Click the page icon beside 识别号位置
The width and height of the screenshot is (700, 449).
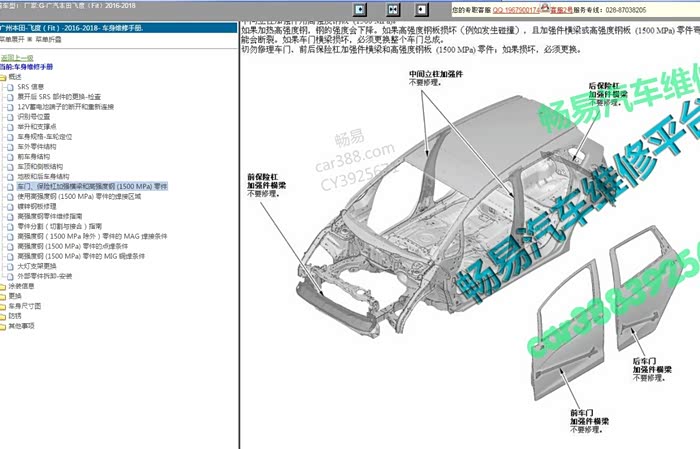(10, 116)
